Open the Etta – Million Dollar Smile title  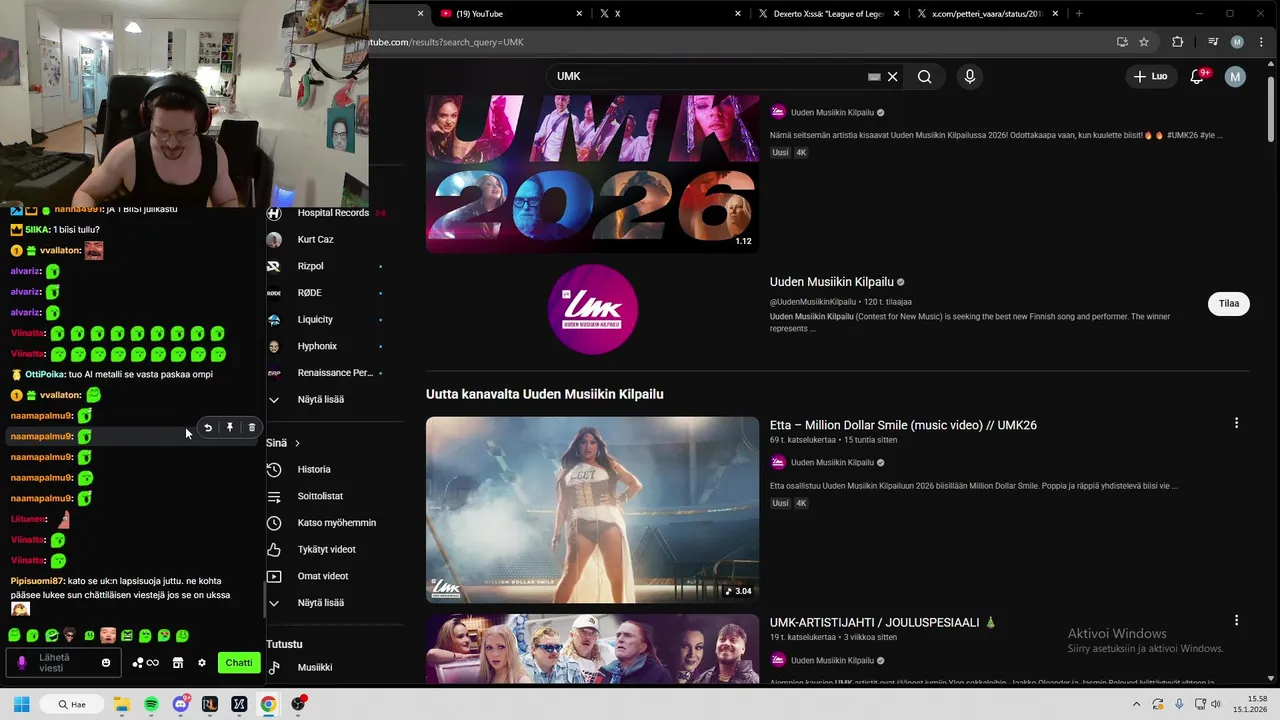pos(903,425)
